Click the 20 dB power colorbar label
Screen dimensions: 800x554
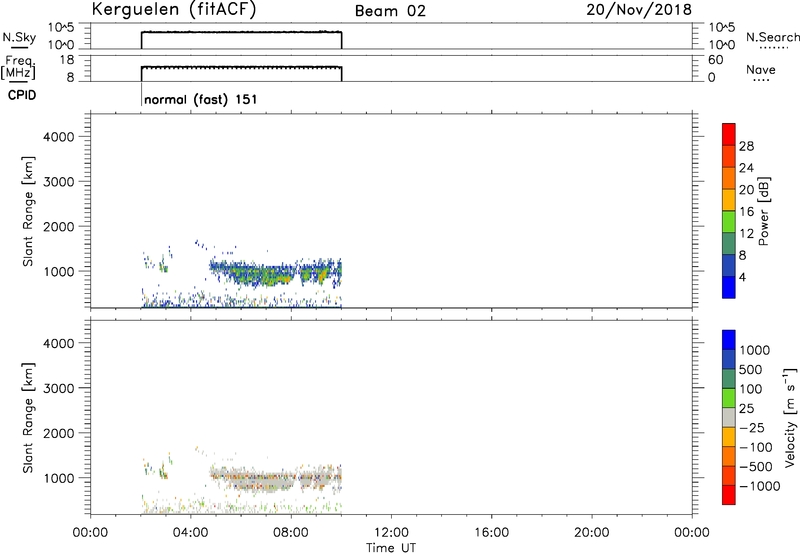(x=746, y=190)
